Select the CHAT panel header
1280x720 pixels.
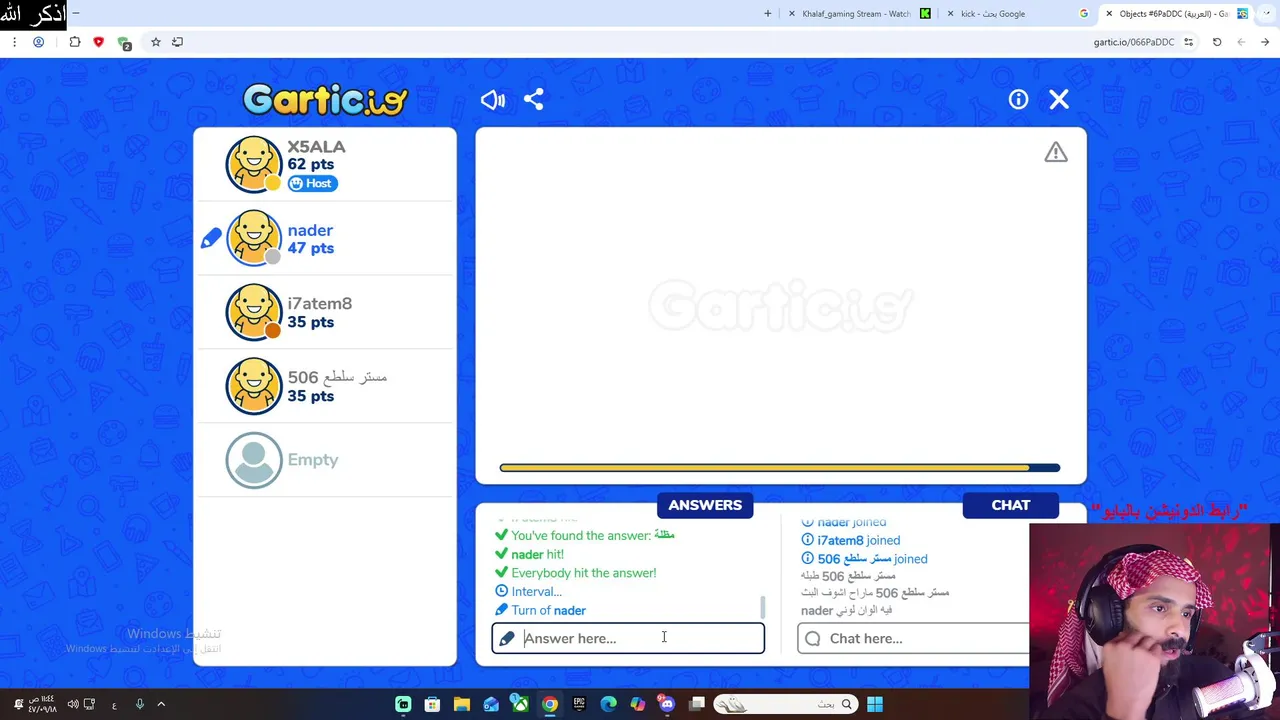(1010, 505)
